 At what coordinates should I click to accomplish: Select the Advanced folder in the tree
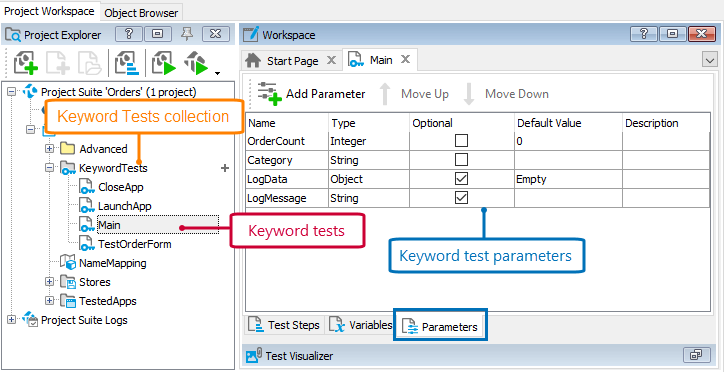coord(103,149)
